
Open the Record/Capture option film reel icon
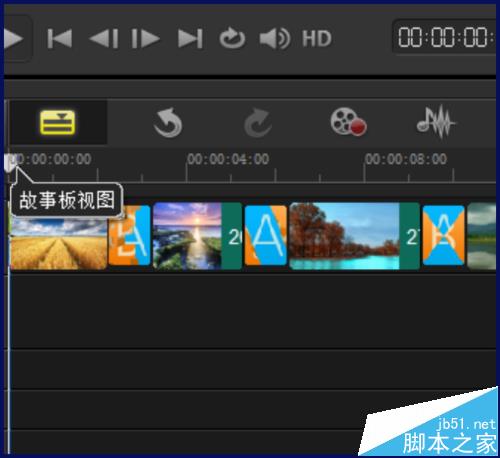click(x=348, y=122)
